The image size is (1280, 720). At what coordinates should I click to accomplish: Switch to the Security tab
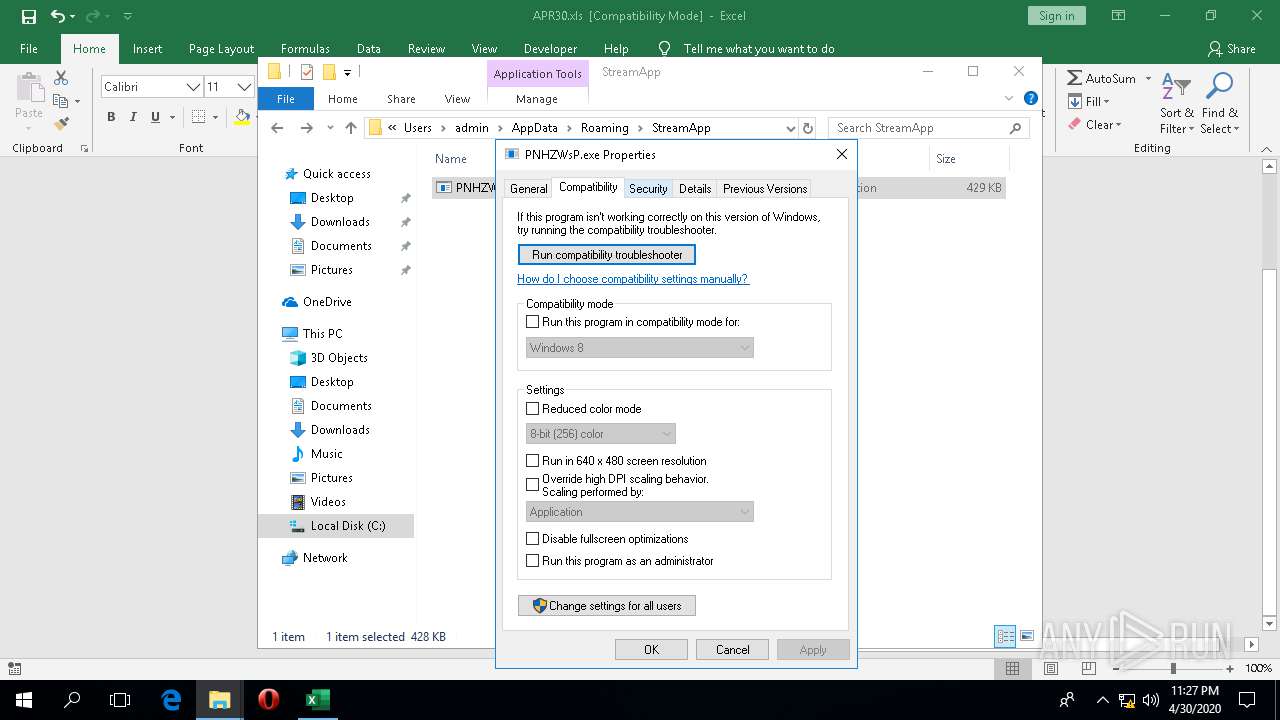click(648, 188)
